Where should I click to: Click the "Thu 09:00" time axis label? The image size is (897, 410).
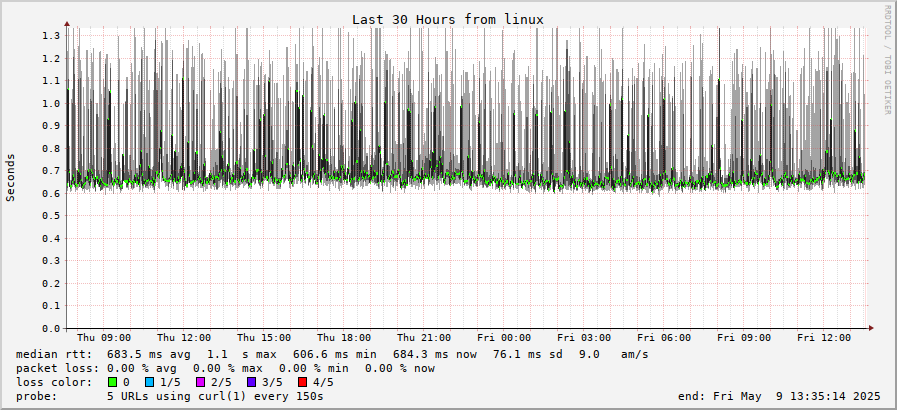coord(104,338)
